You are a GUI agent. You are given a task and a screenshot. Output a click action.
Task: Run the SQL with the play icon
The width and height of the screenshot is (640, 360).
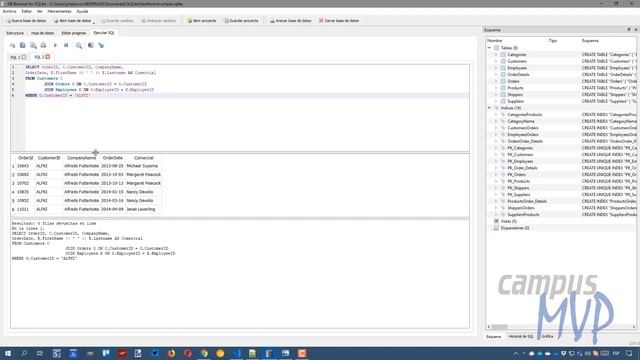[x=55, y=45]
